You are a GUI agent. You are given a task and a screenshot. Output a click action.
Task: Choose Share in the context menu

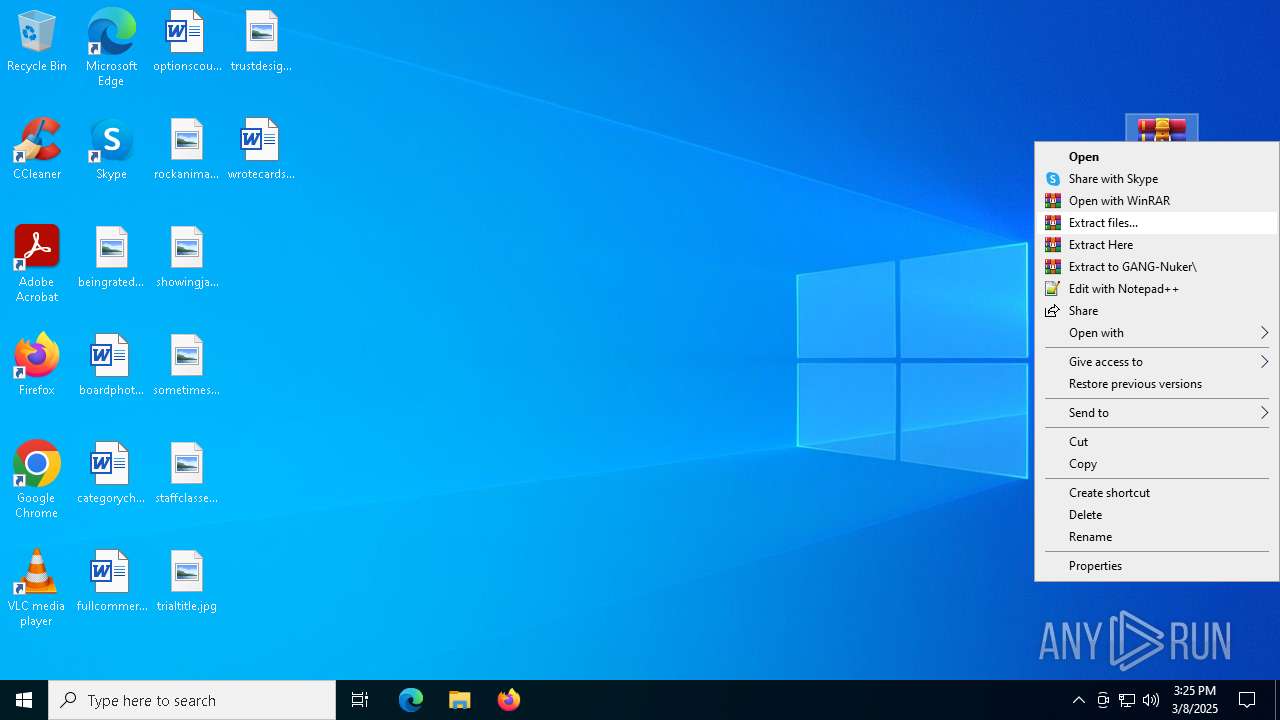coord(1157,311)
